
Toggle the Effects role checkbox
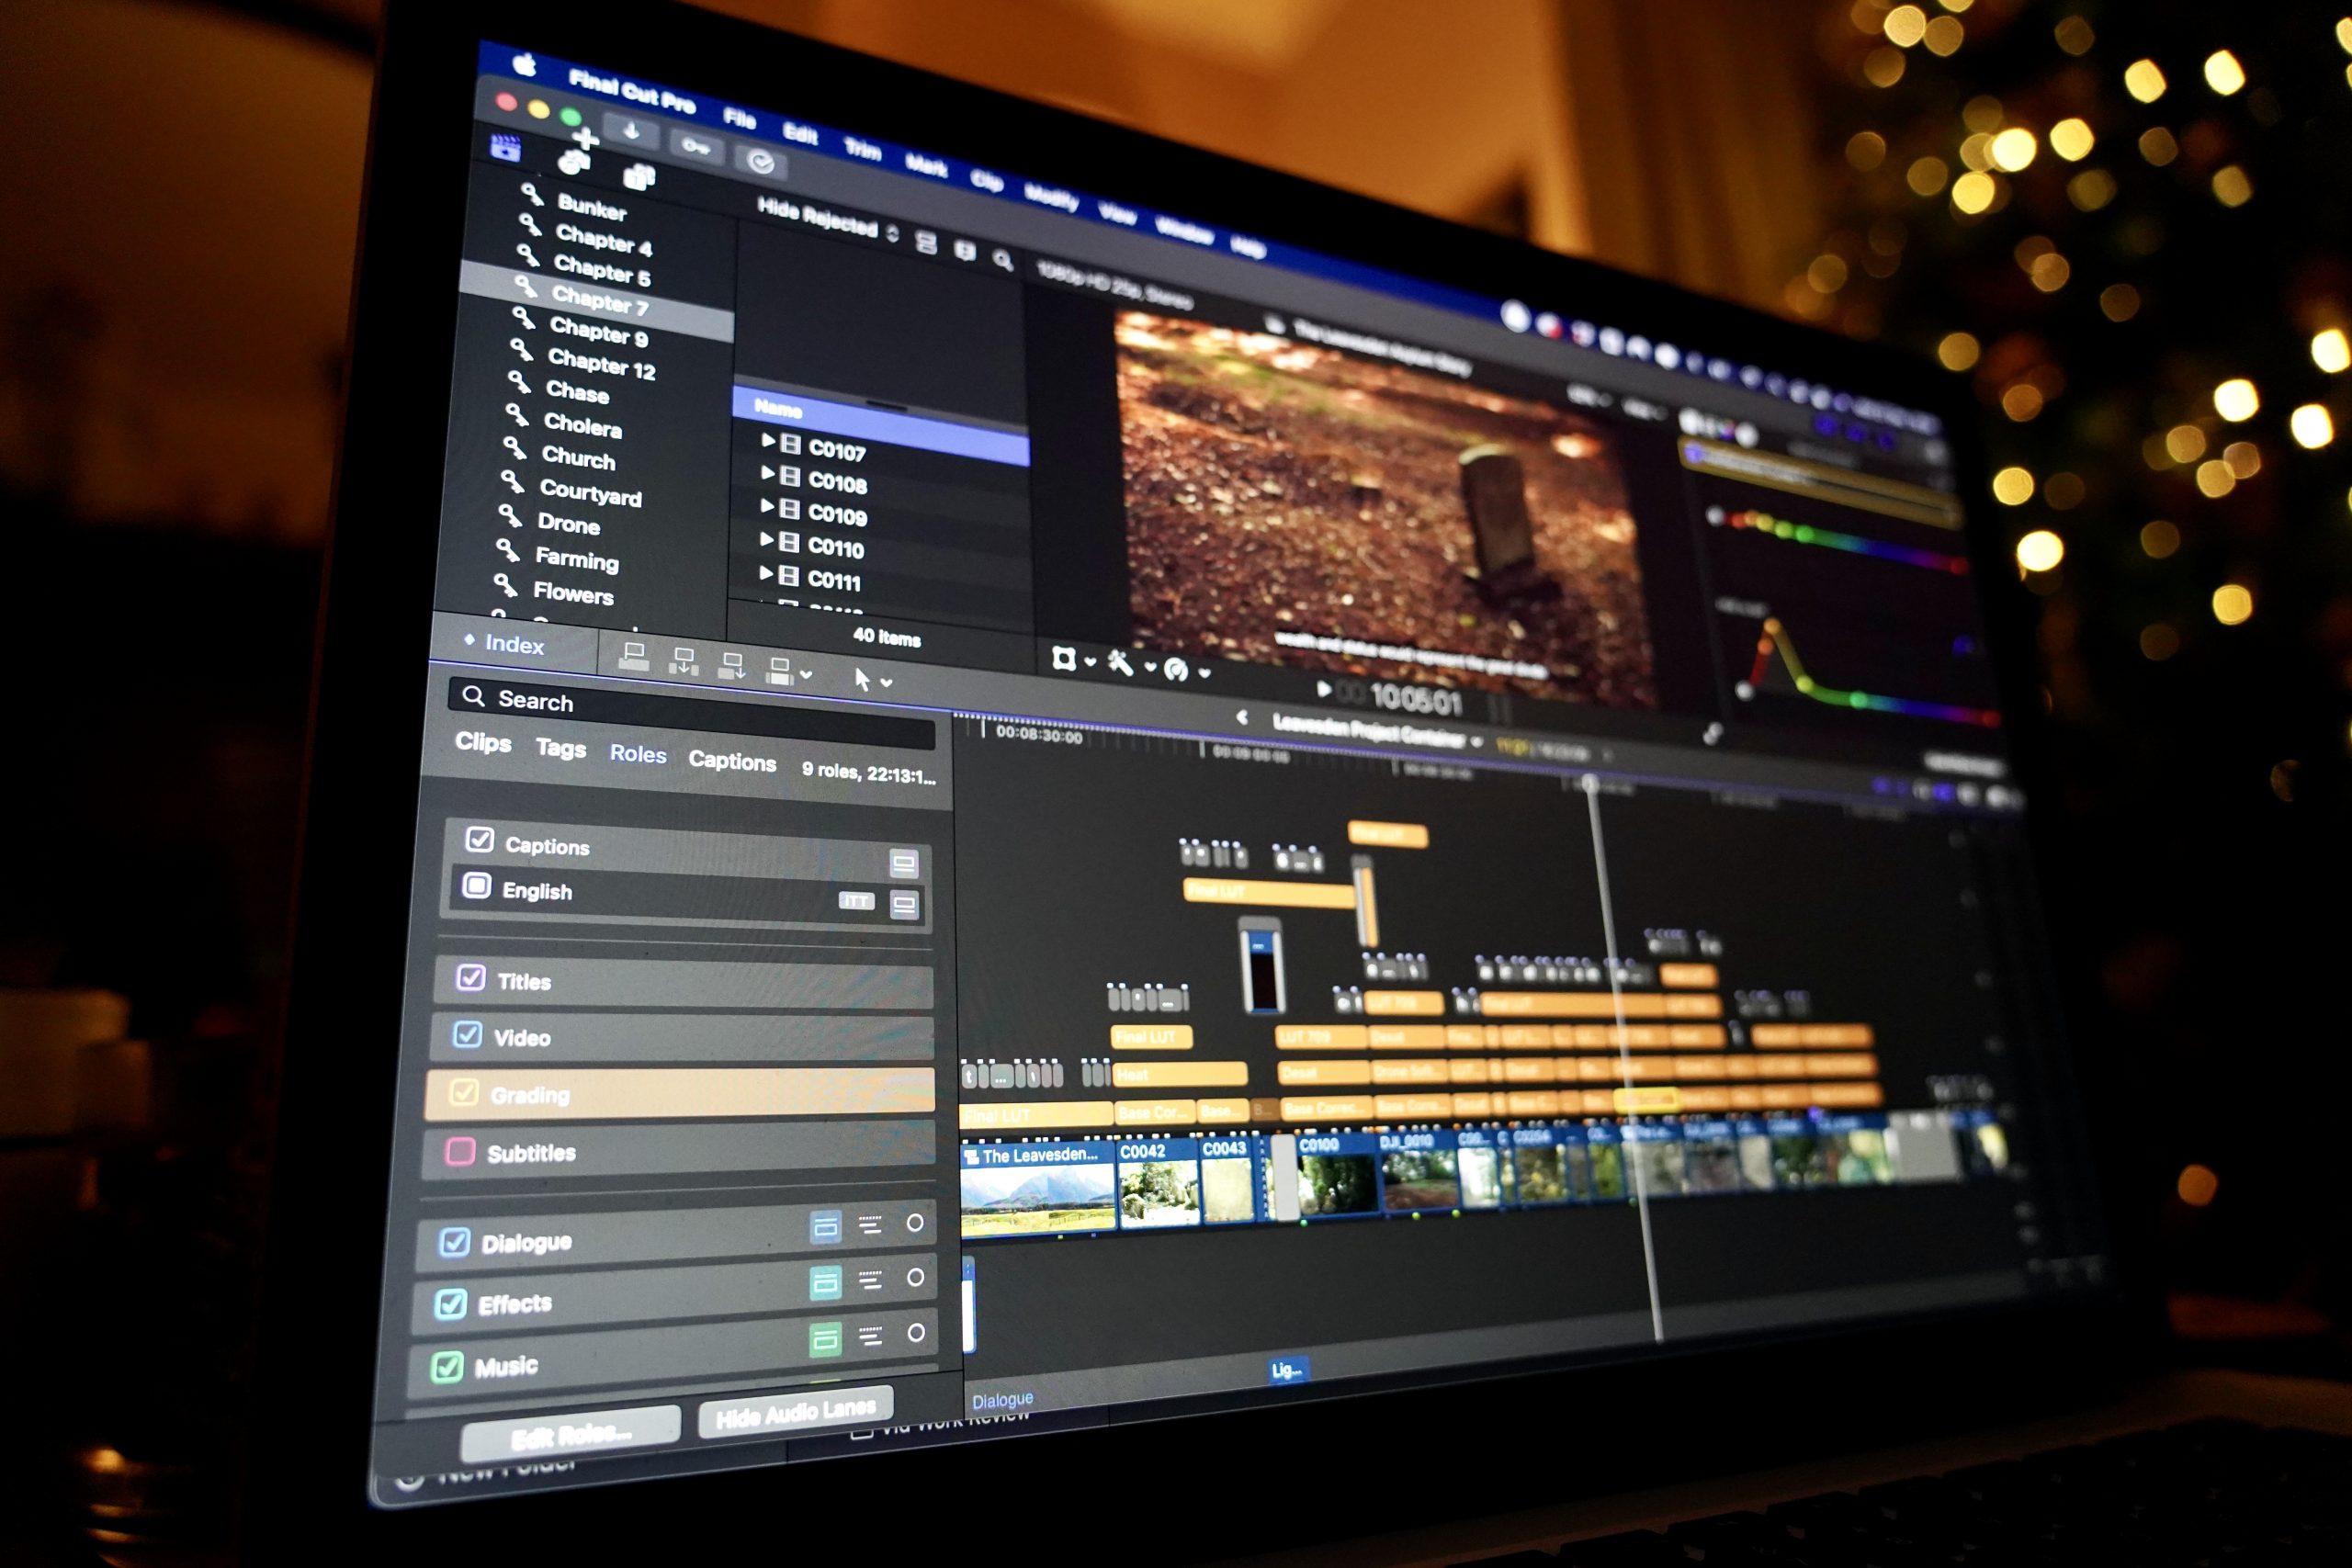[x=450, y=1304]
